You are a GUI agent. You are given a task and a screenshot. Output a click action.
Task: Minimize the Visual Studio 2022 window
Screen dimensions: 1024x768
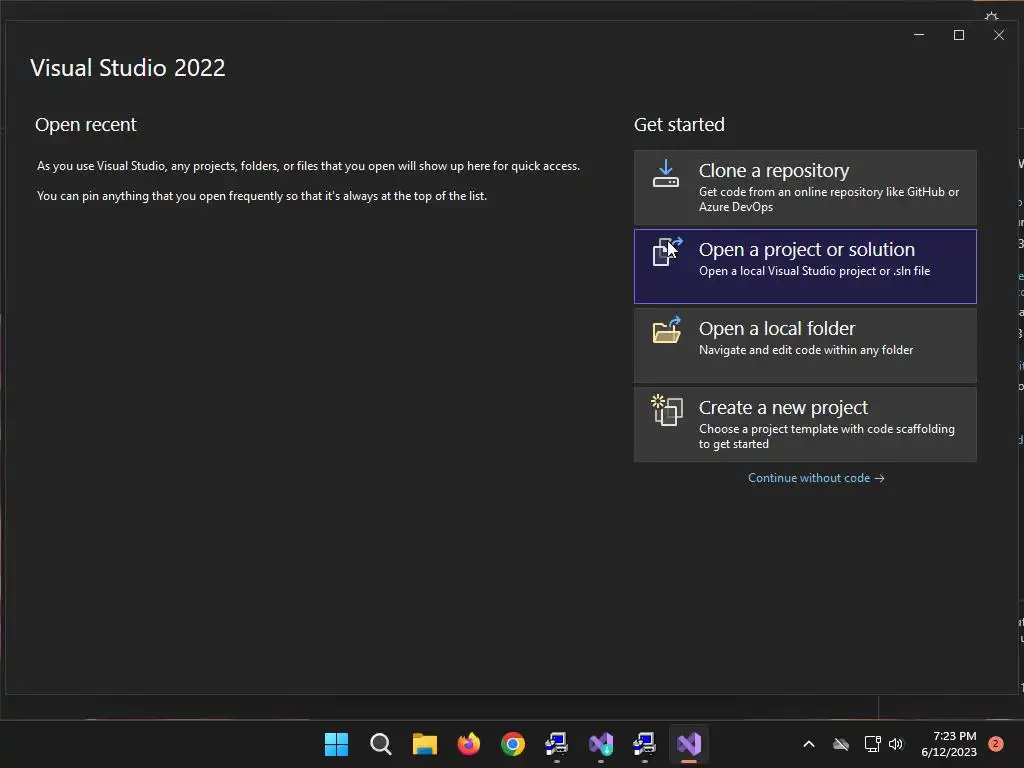tap(919, 35)
